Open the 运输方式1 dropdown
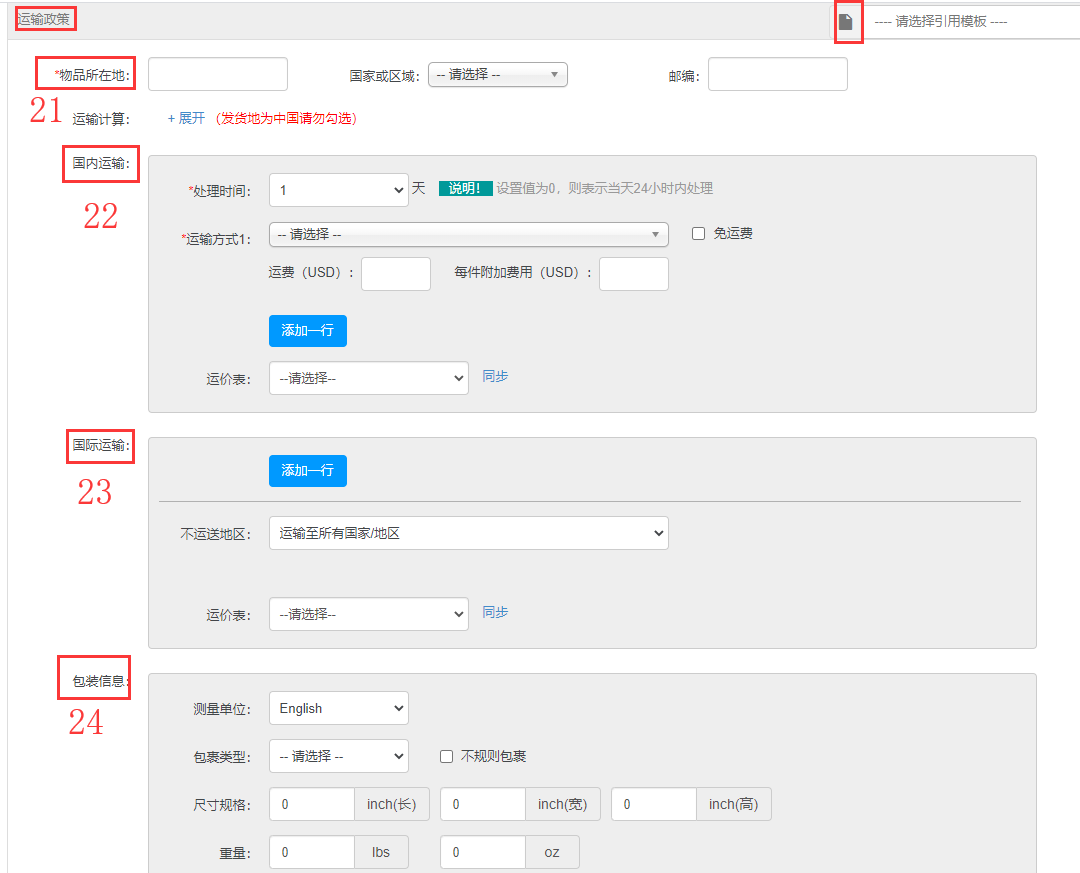This screenshot has height=873, width=1080. [468, 234]
